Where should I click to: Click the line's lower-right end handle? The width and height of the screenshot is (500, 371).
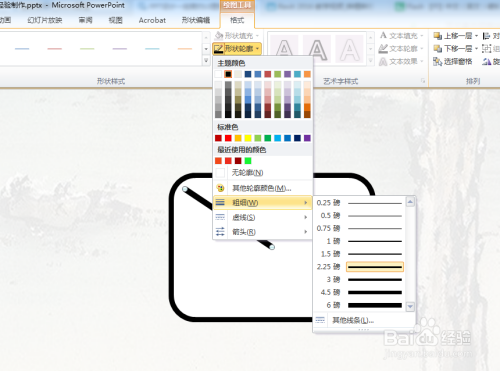pyautogui.click(x=272, y=247)
